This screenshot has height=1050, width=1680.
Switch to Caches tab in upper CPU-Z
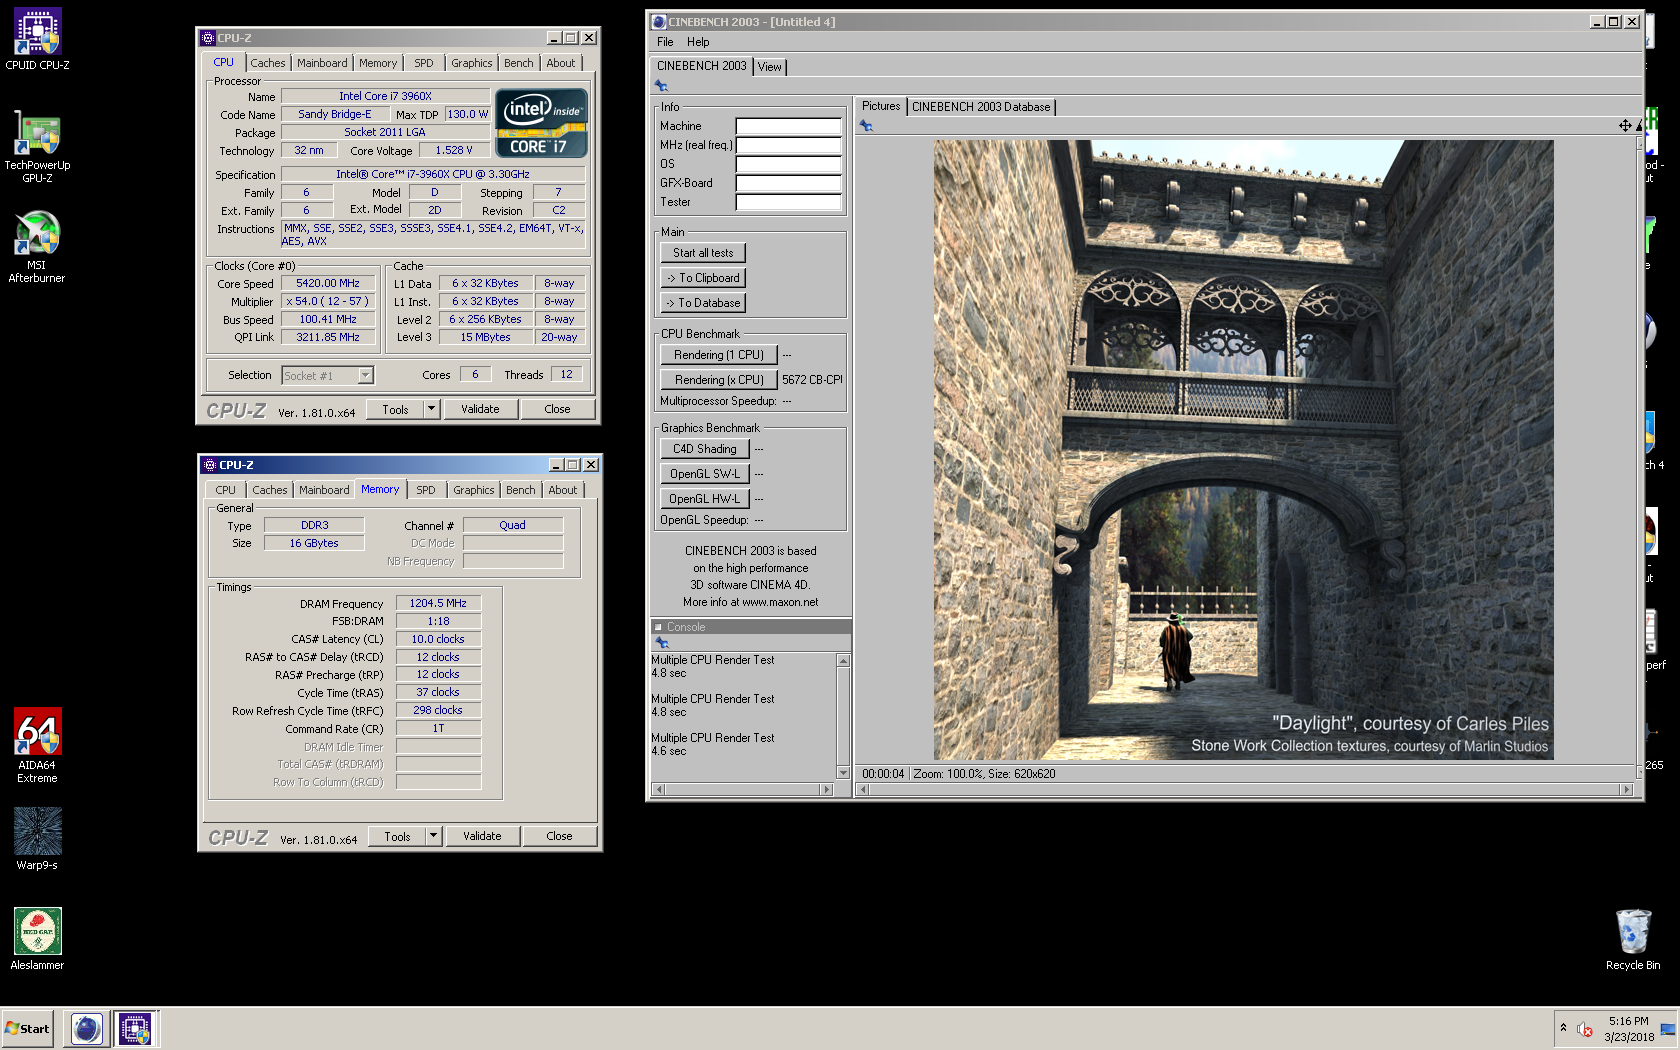tap(268, 63)
